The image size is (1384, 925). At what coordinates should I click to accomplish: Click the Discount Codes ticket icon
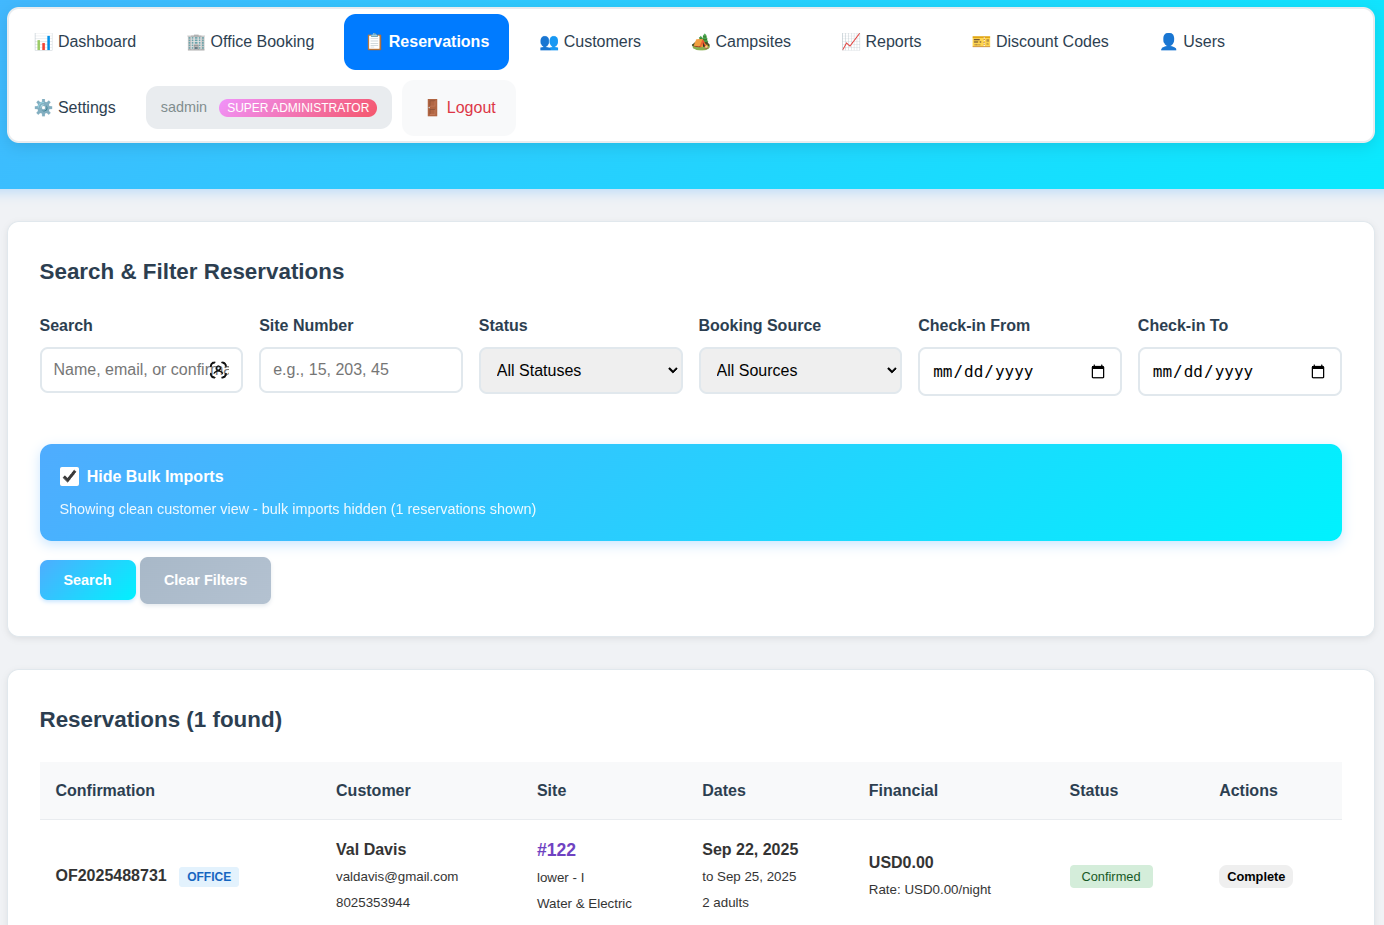pyautogui.click(x=981, y=42)
